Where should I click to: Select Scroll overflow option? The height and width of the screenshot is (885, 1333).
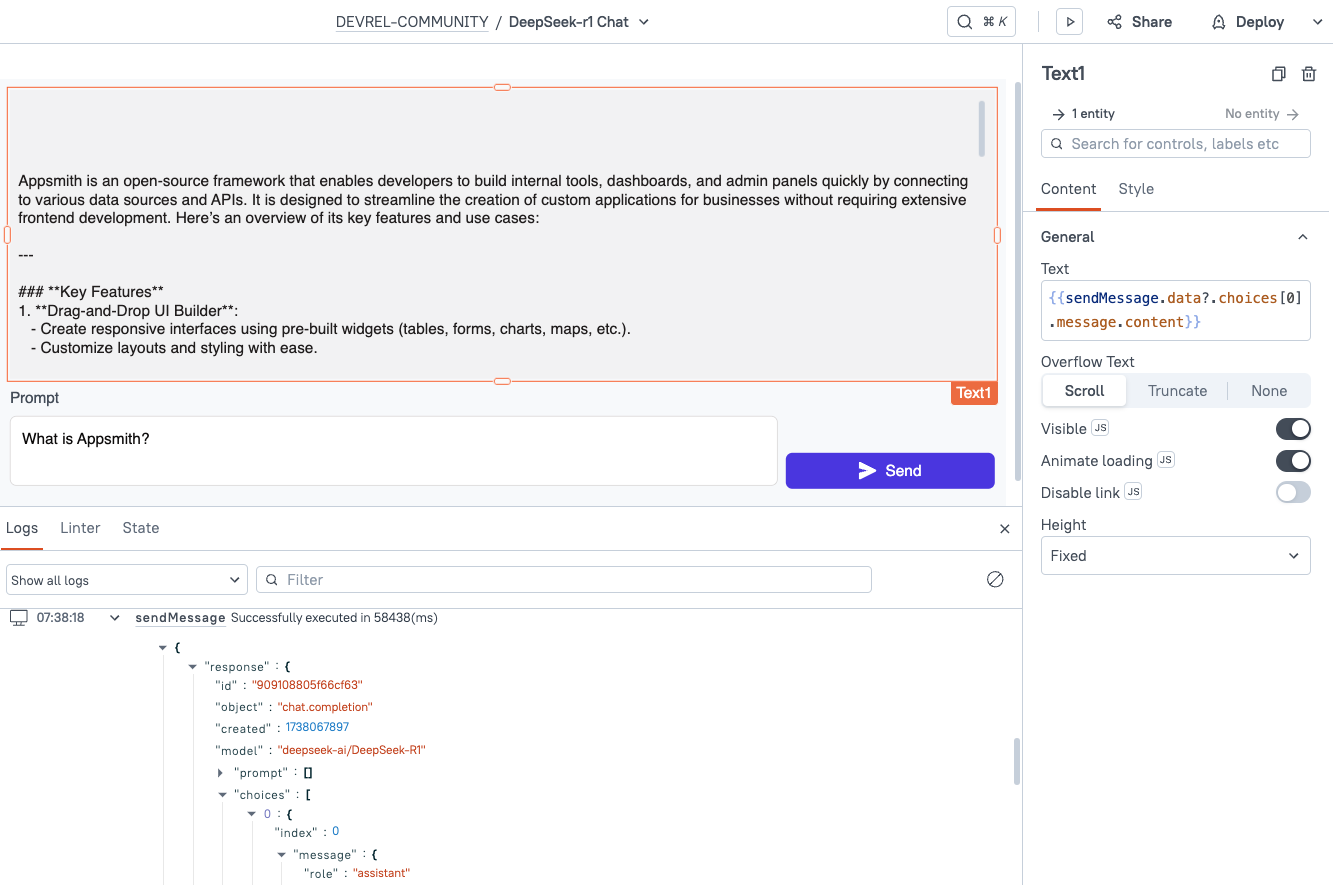(1085, 391)
